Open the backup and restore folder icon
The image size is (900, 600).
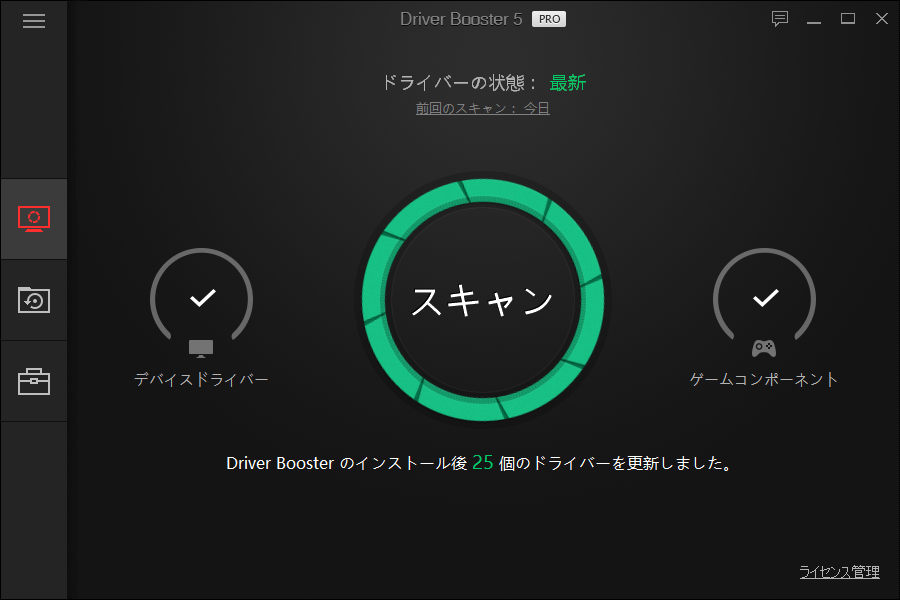[x=34, y=300]
